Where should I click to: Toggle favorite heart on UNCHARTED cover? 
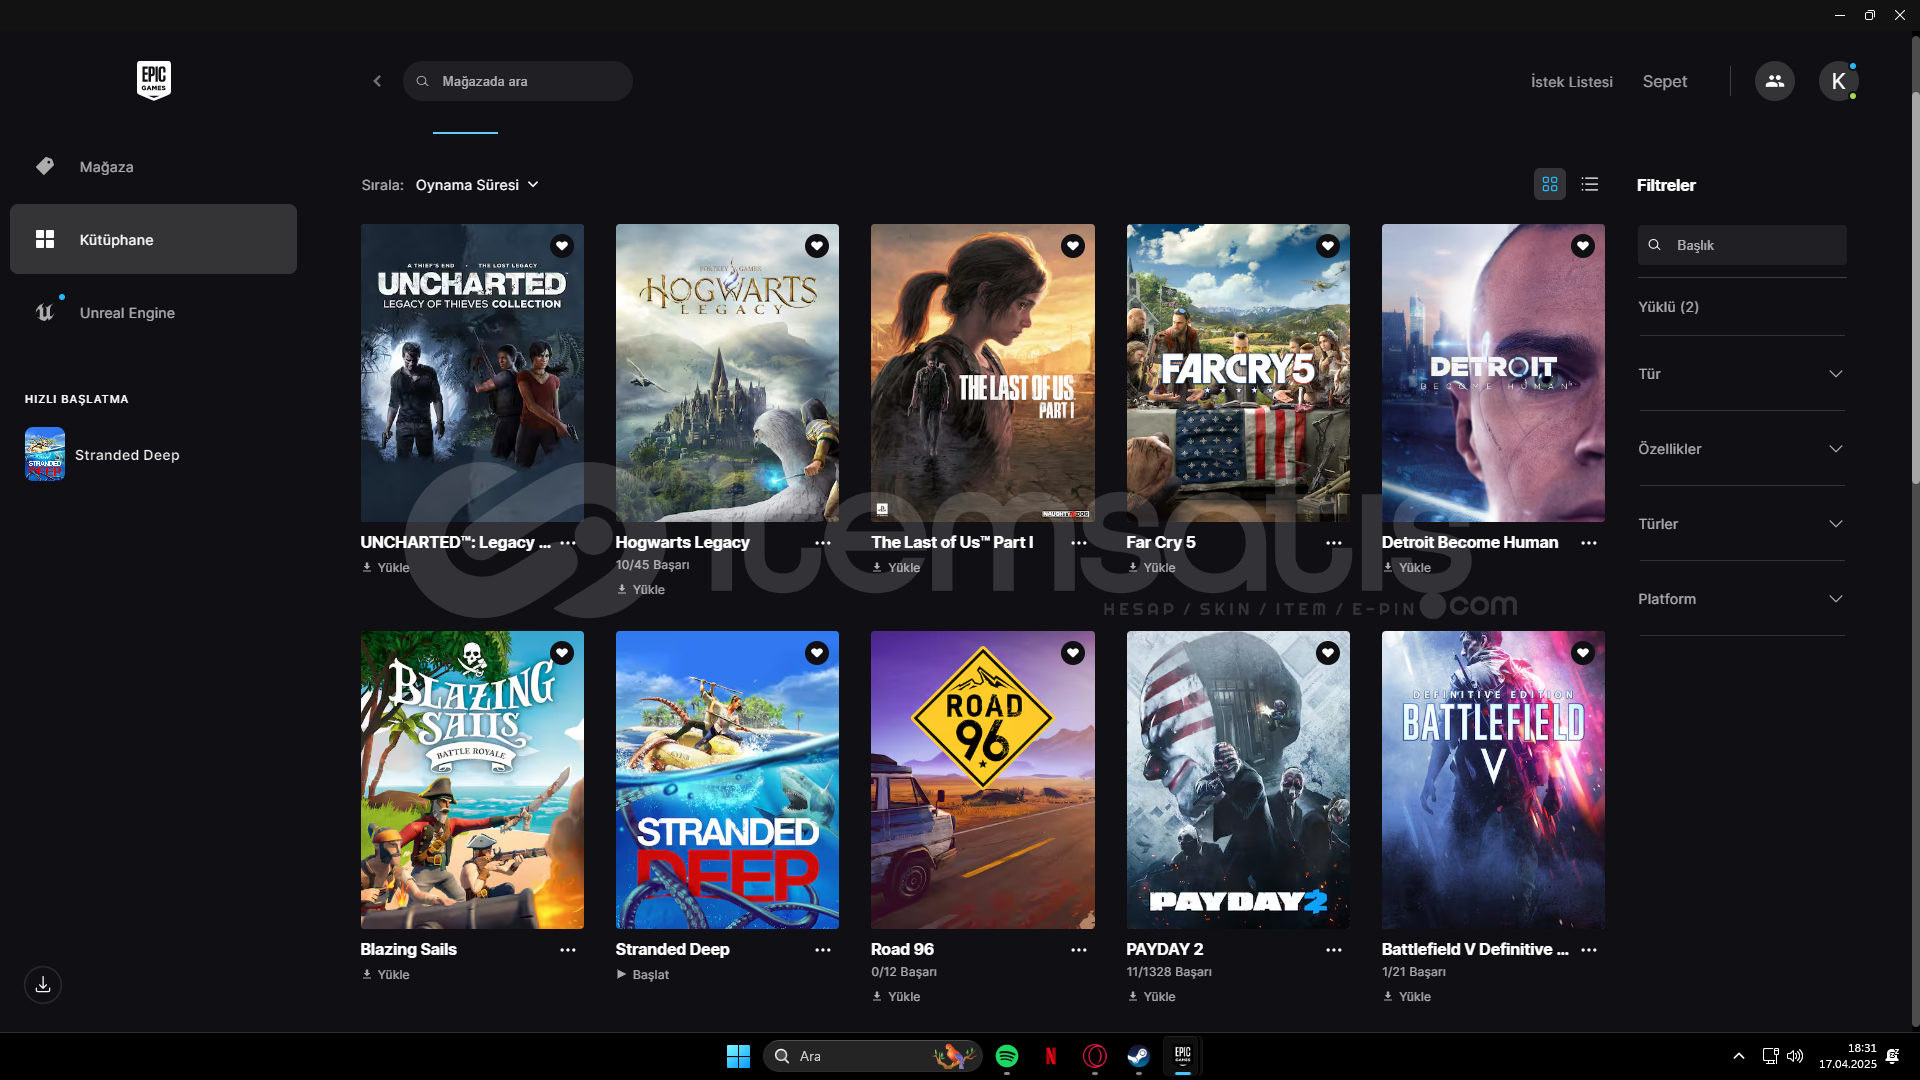click(562, 246)
